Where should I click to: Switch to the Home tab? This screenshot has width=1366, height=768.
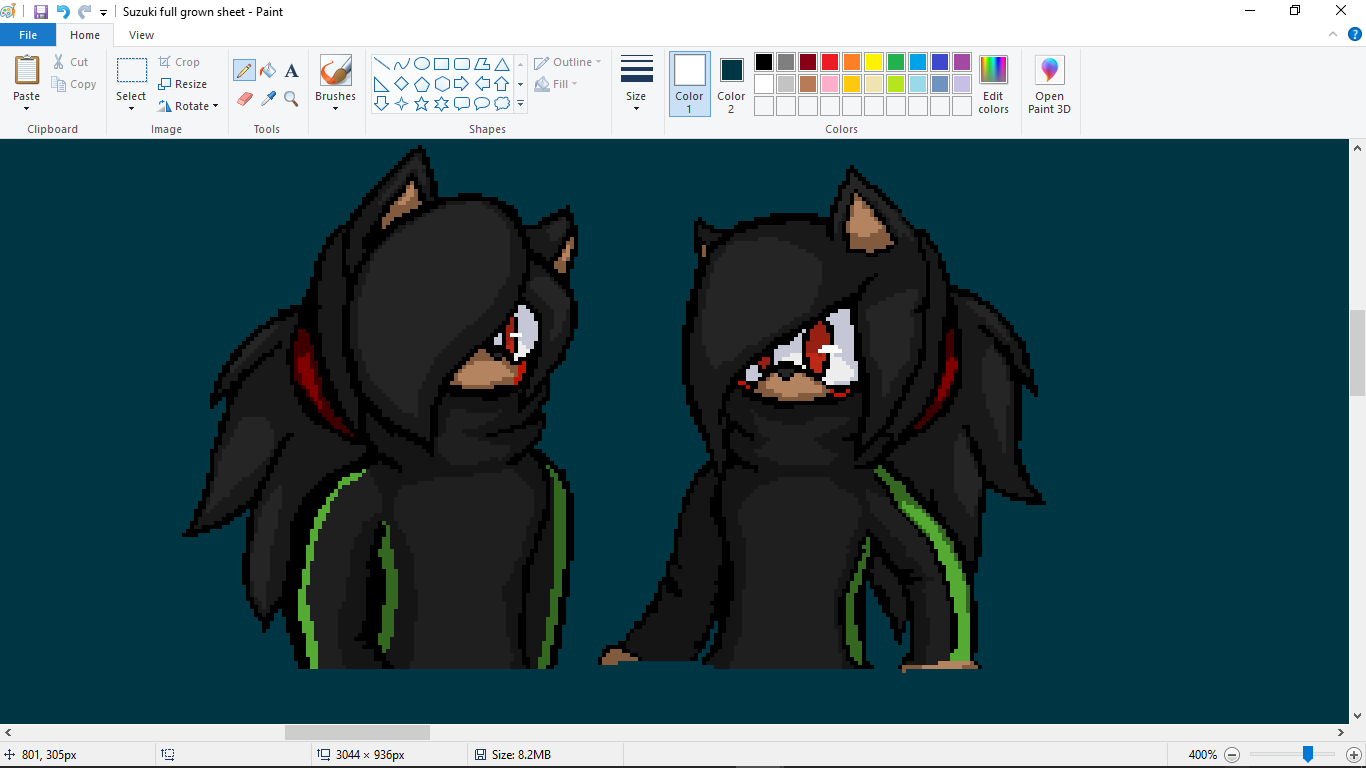click(85, 35)
